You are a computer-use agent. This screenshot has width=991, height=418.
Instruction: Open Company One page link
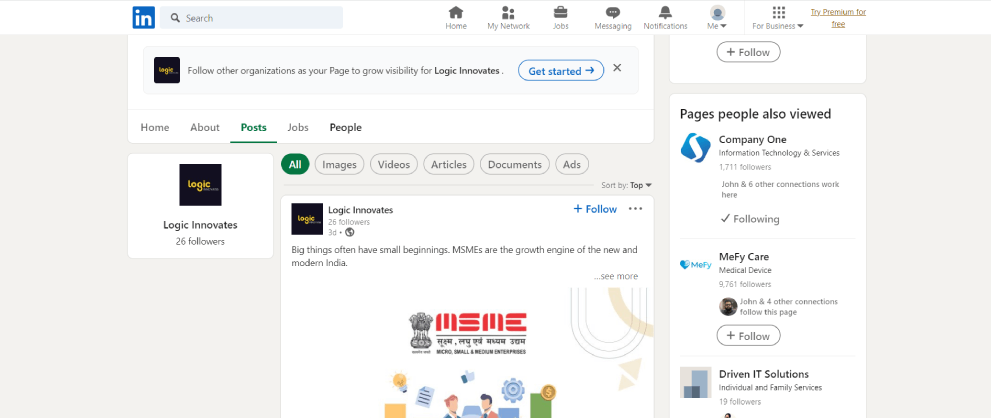click(x=752, y=140)
